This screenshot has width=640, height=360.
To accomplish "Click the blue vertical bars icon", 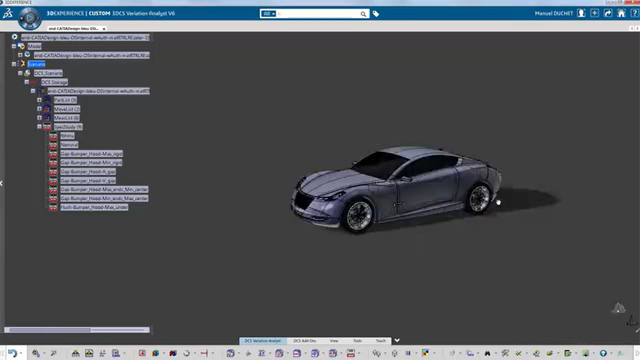I will click(408, 353).
